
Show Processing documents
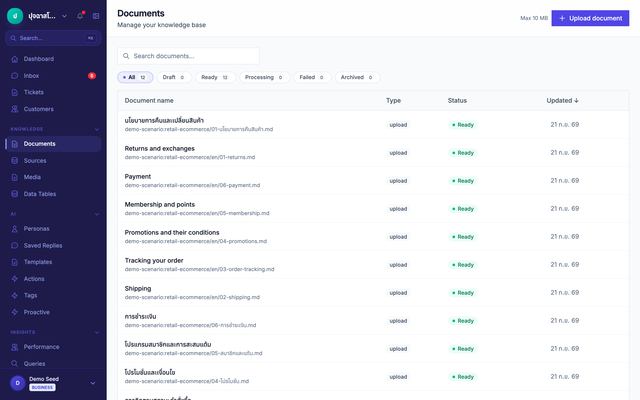click(x=264, y=77)
